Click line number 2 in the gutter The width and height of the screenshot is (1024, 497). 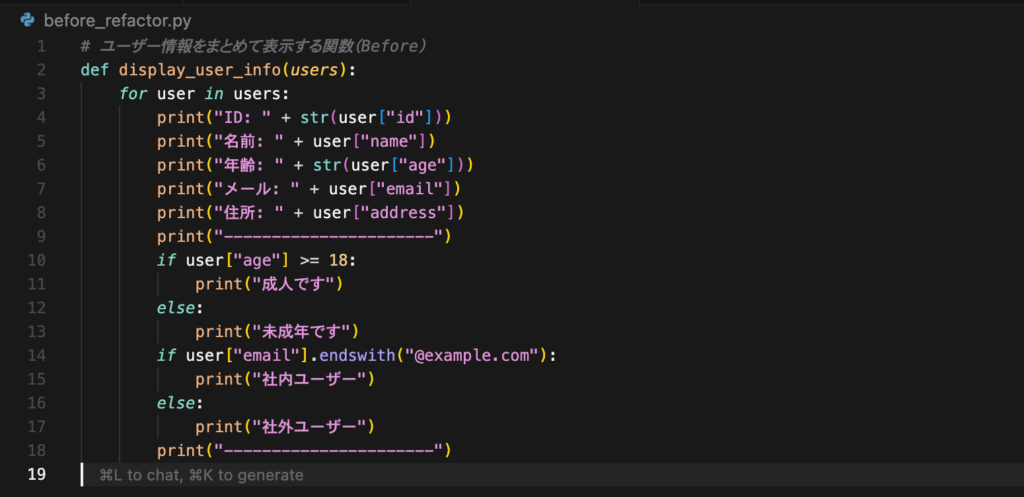coord(41,70)
